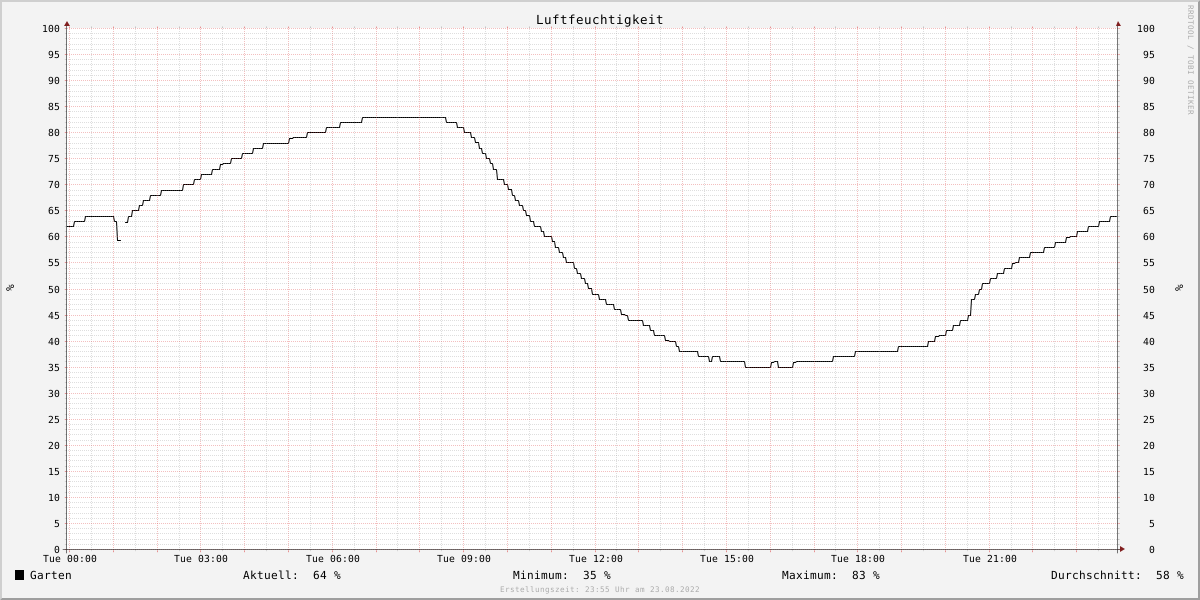Click the Durchschnitt: label
Image resolution: width=1200 pixels, height=600 pixels.
[1096, 575]
